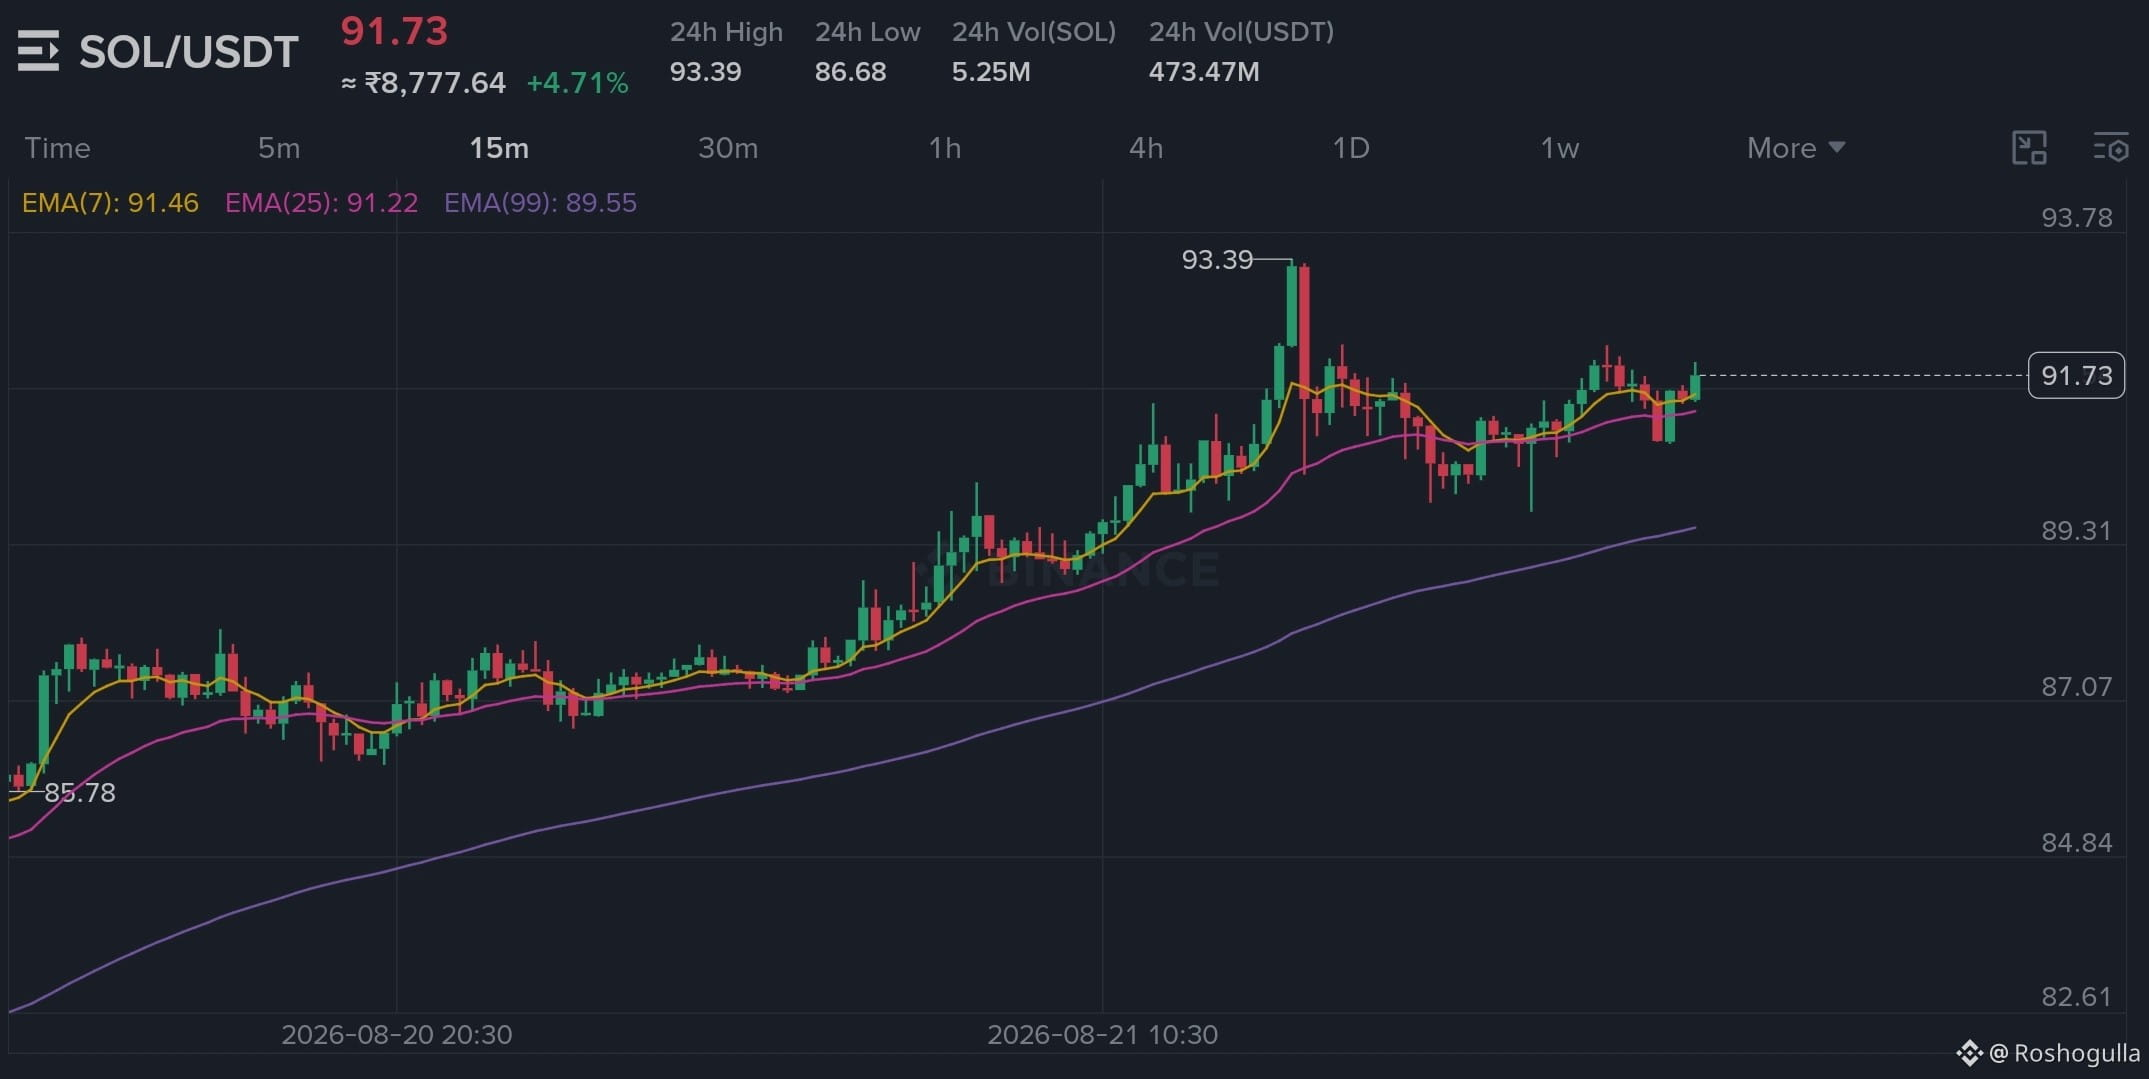Open the chart indicator settings icon
The image size is (2149, 1079).
point(2111,148)
